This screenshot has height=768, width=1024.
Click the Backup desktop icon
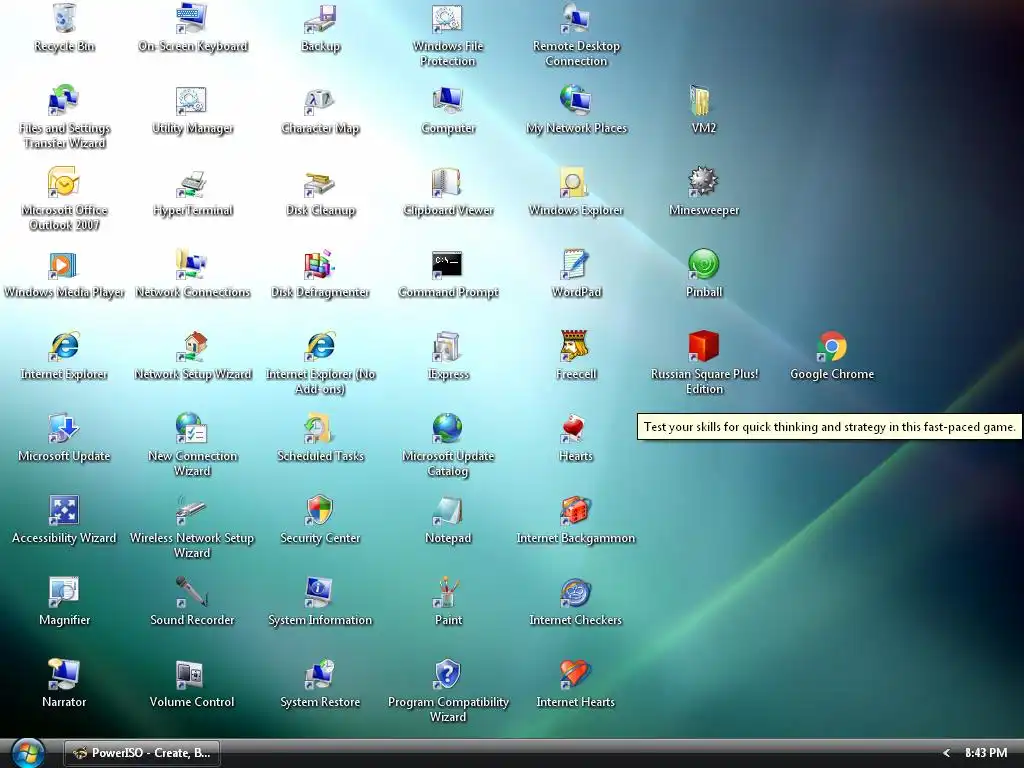(320, 18)
